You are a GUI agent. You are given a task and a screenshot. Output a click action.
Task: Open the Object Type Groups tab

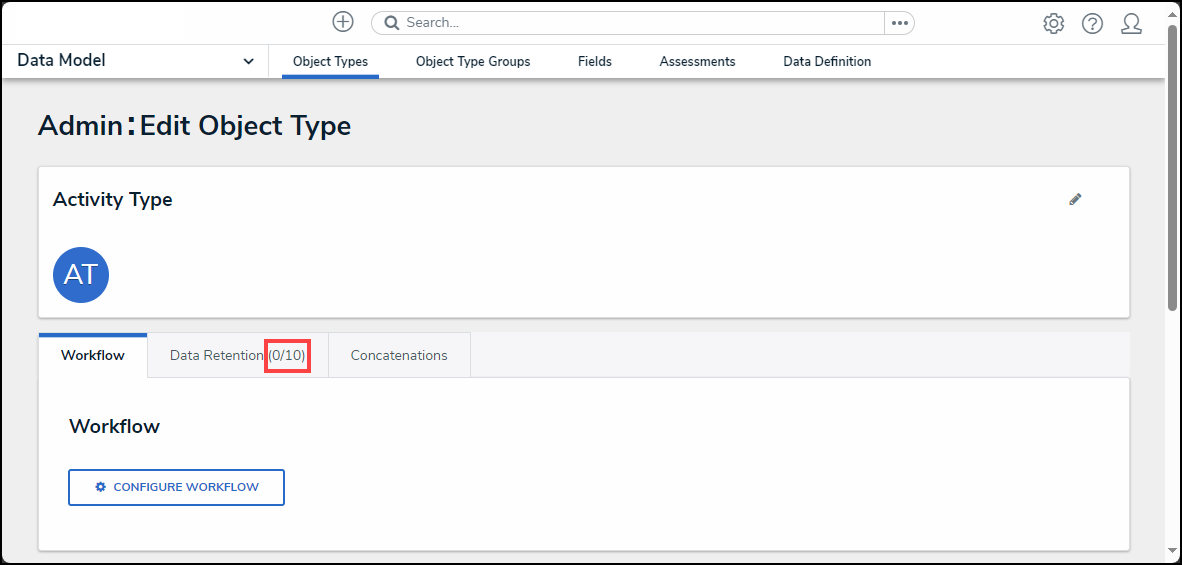pos(473,61)
